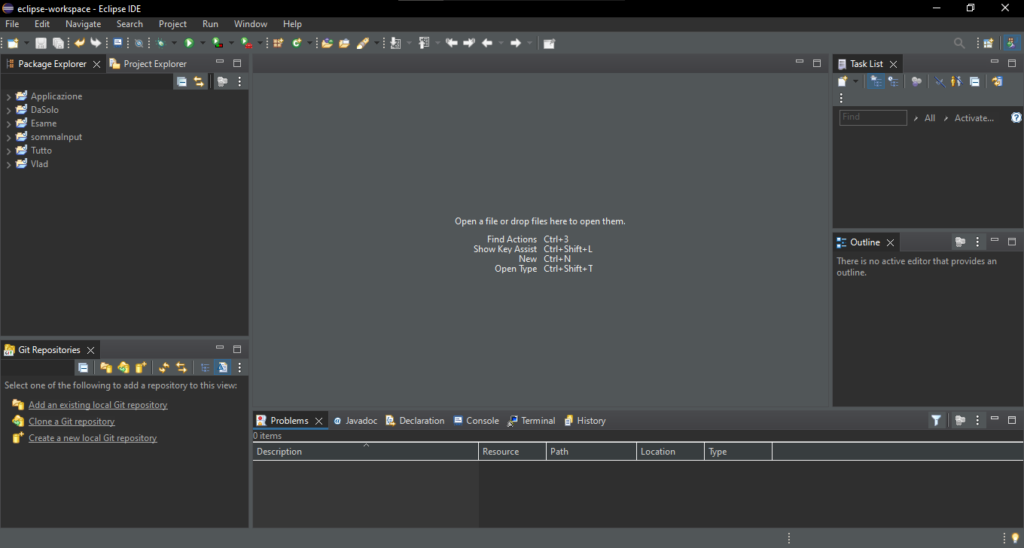Click Add an existing local Git repository link
The image size is (1024, 548).
click(x=98, y=405)
